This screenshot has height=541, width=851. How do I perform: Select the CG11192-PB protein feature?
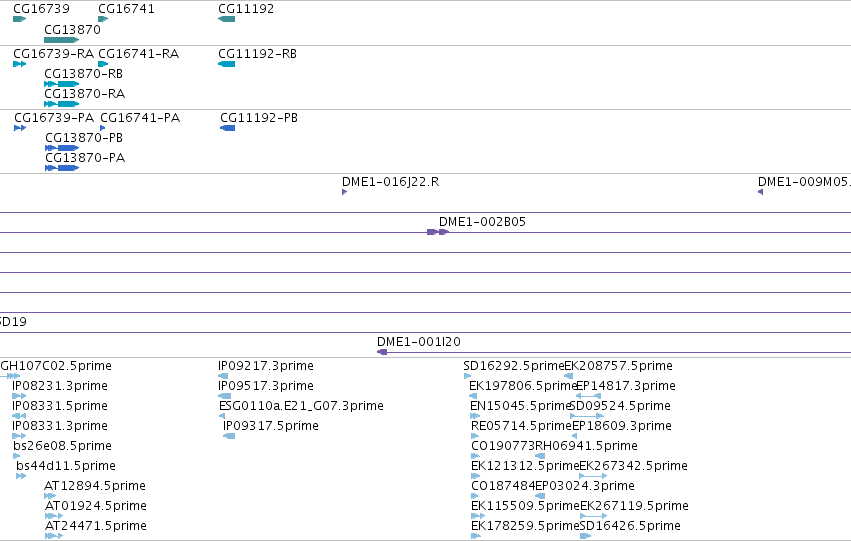[227, 128]
